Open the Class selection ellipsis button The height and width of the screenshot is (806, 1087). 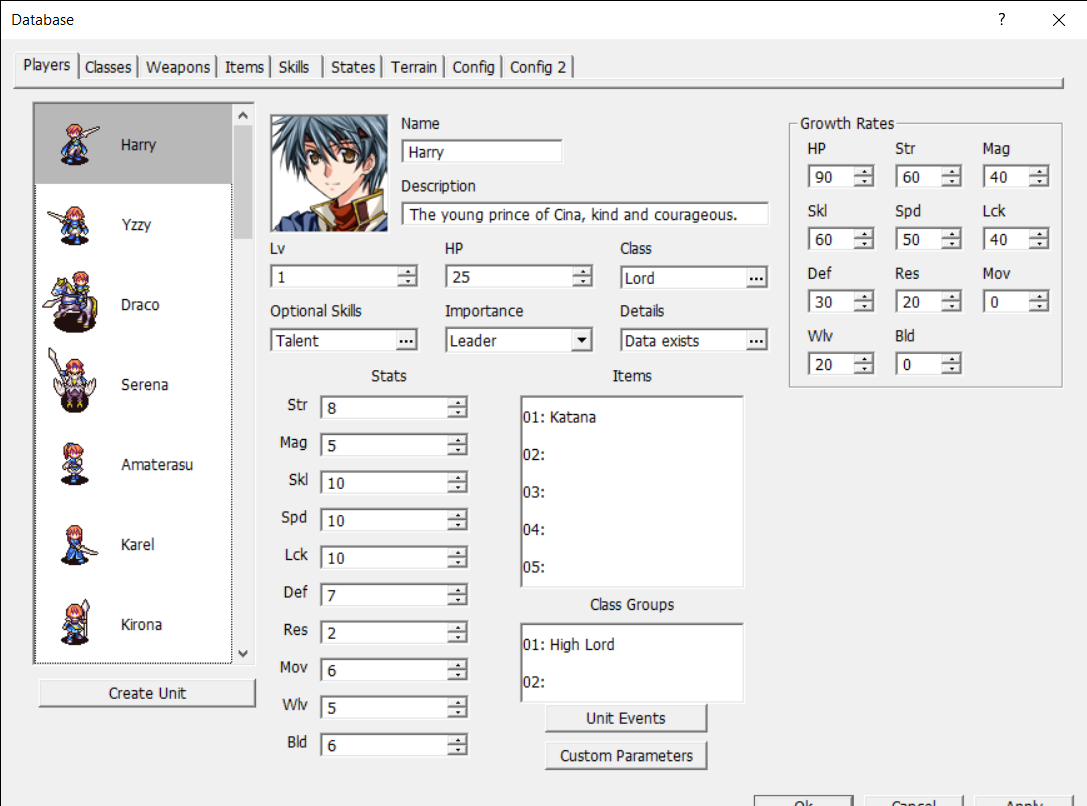756,278
